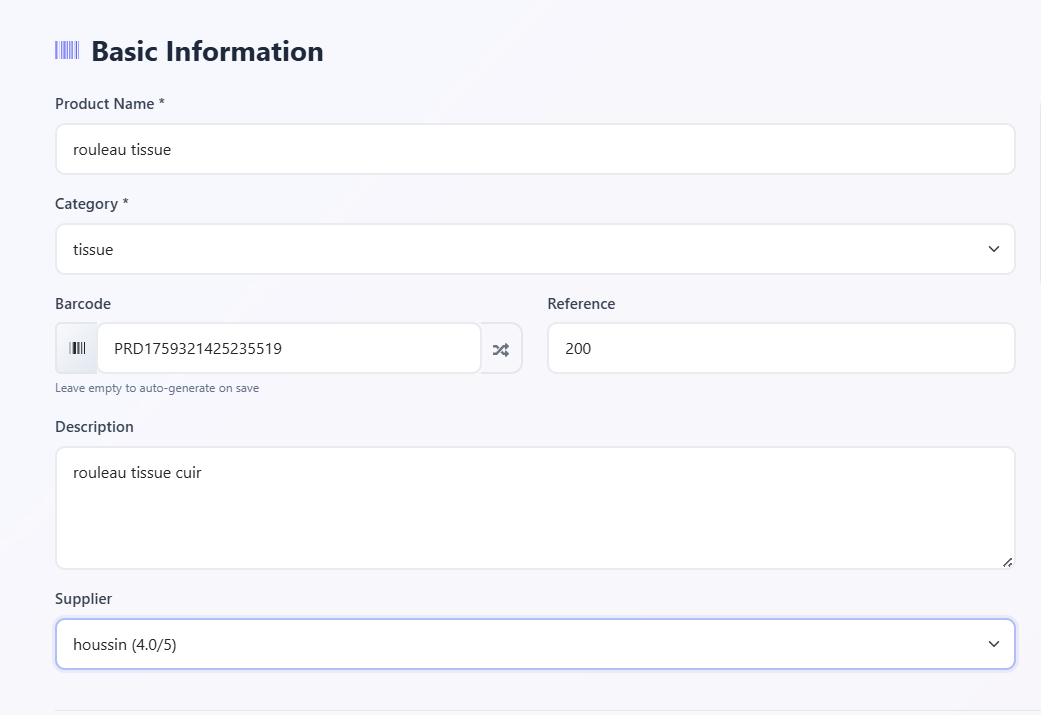Click the Supplier label
1041x715 pixels.
(84, 599)
